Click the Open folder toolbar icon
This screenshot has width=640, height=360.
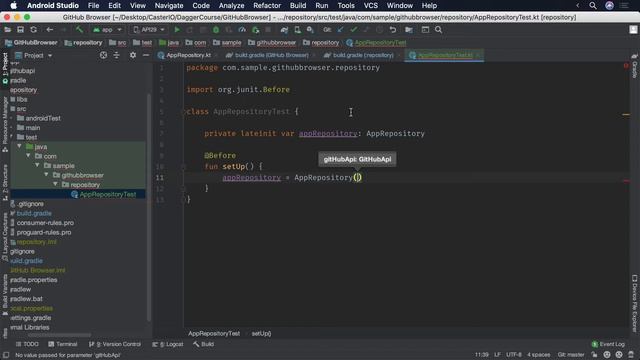(7, 30)
